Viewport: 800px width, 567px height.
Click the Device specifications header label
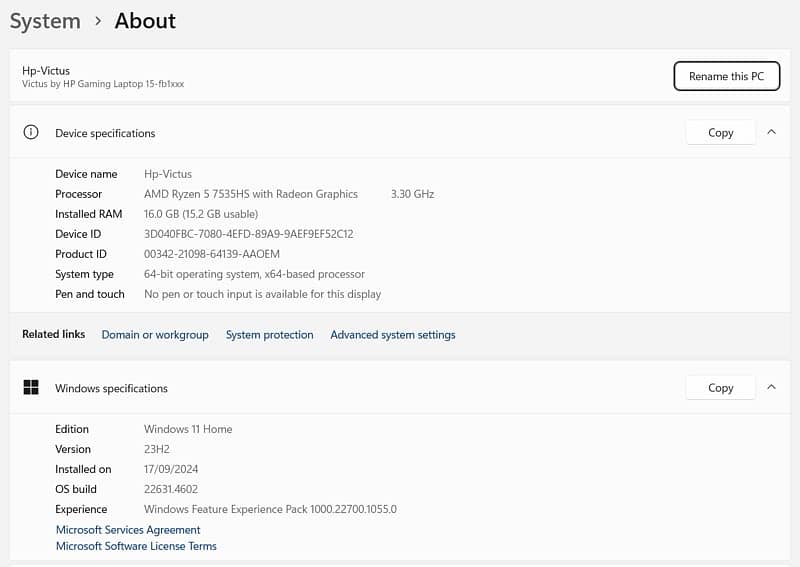pos(105,133)
